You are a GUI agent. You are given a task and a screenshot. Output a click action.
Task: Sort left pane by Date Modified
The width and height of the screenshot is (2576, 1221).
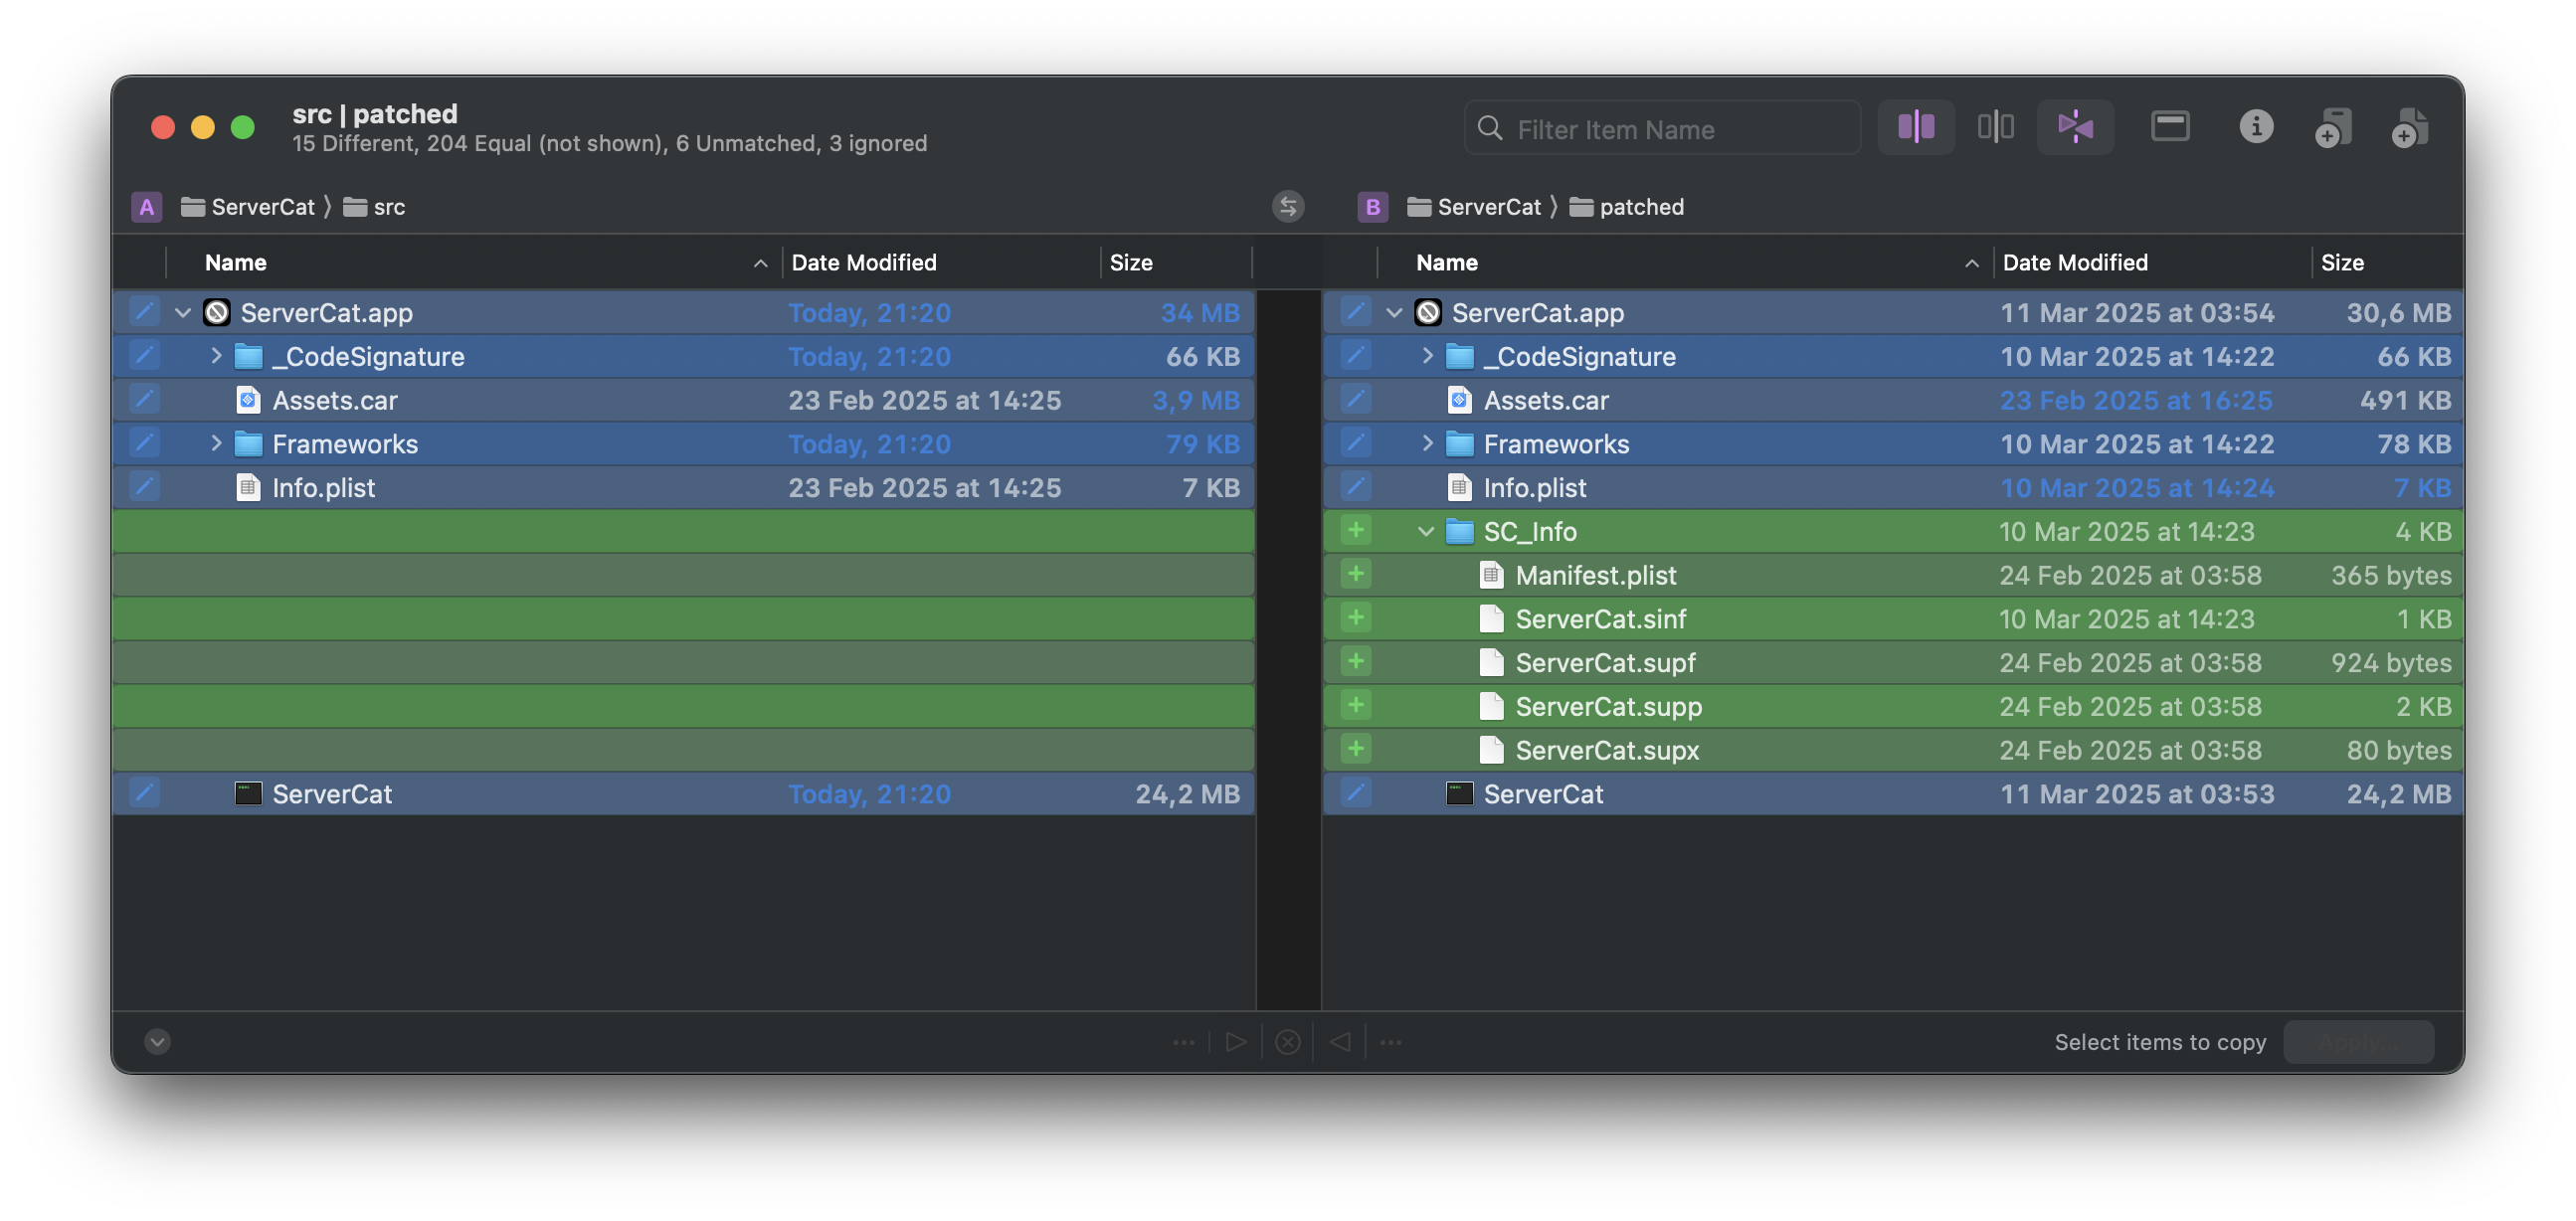941,262
